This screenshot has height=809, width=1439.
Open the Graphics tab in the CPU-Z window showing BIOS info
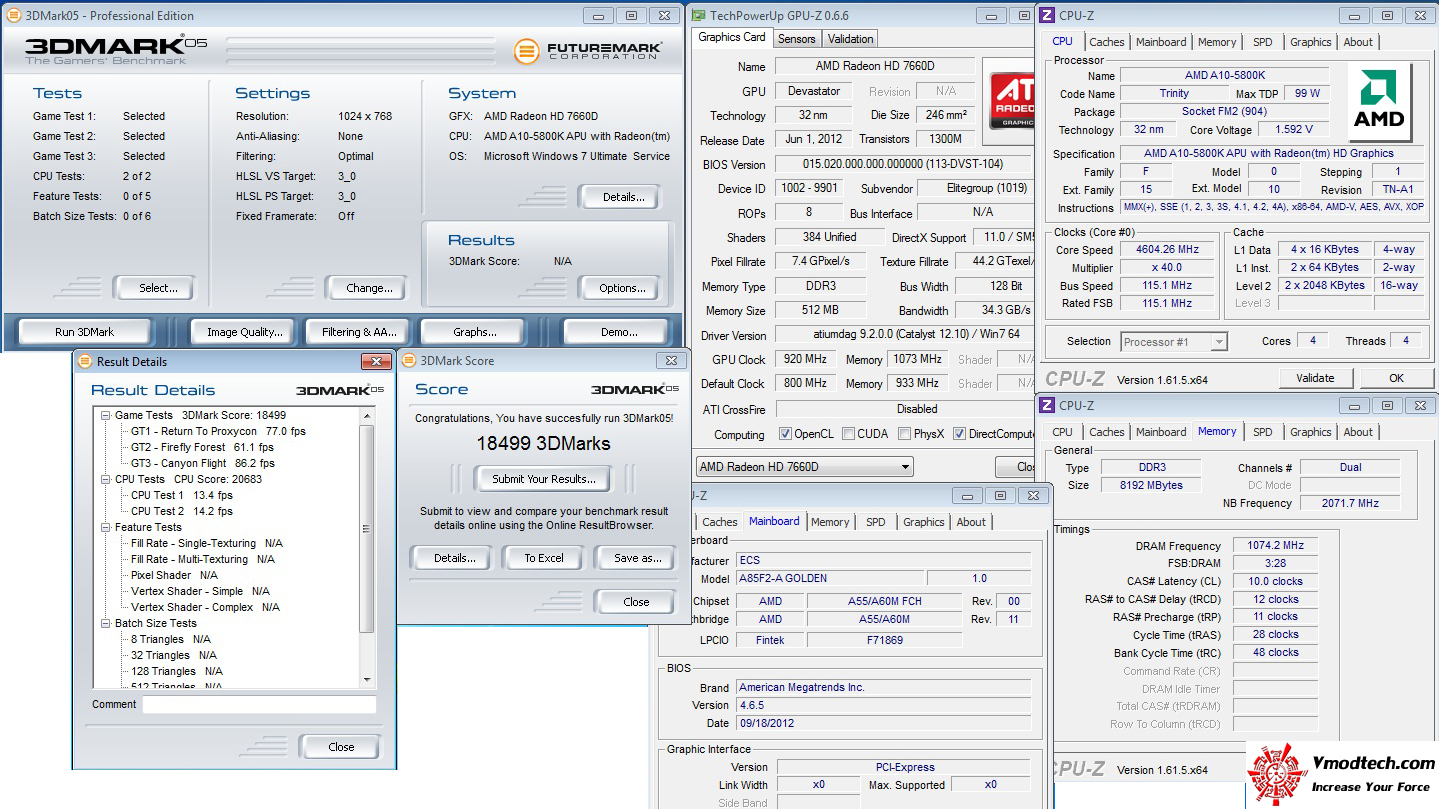coord(924,522)
